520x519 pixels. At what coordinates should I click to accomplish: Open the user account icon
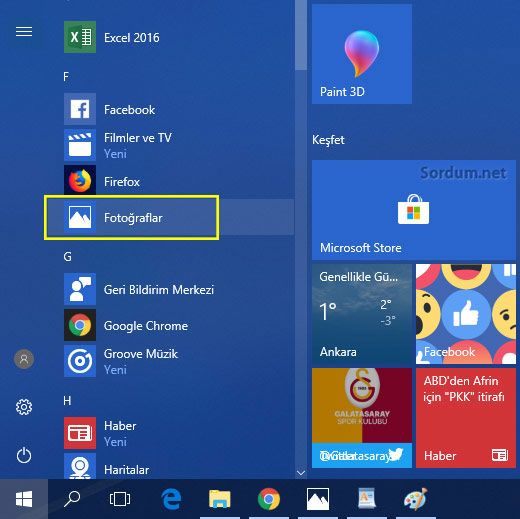point(24,359)
